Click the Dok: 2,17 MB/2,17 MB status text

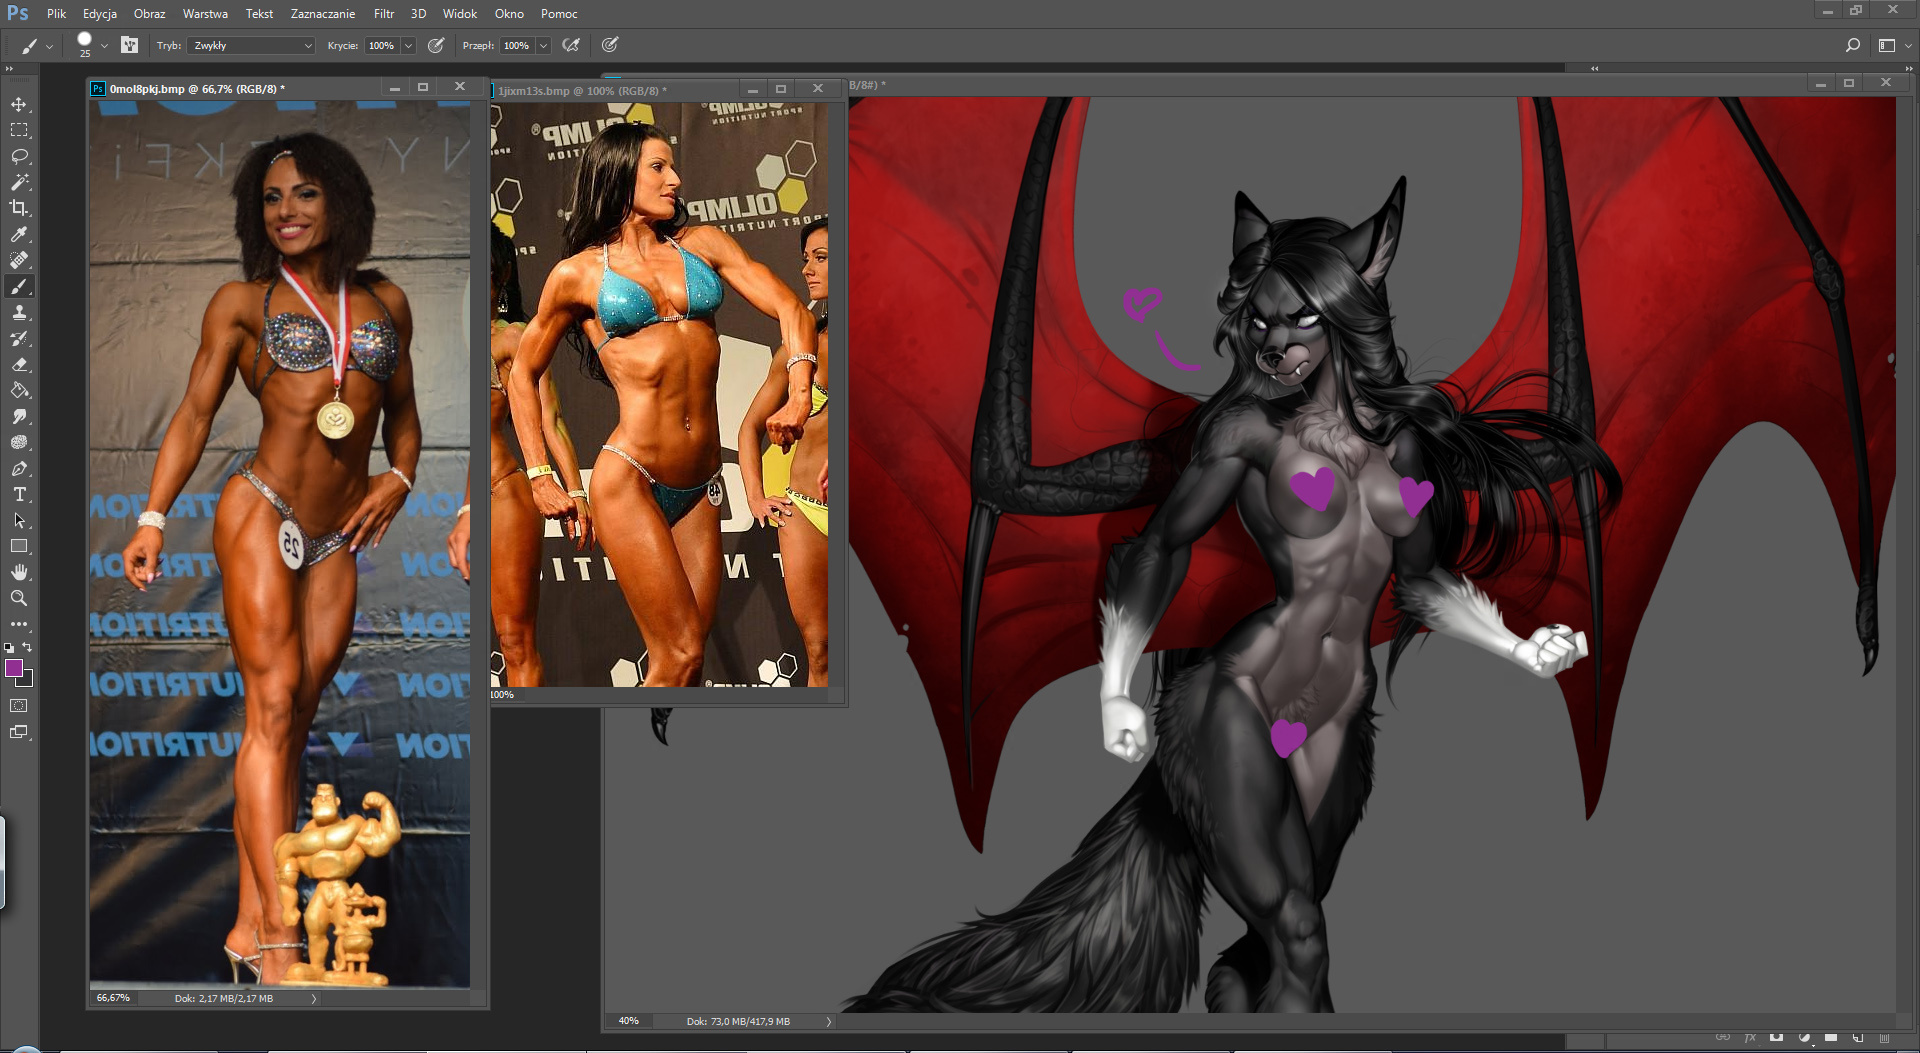[x=224, y=999]
